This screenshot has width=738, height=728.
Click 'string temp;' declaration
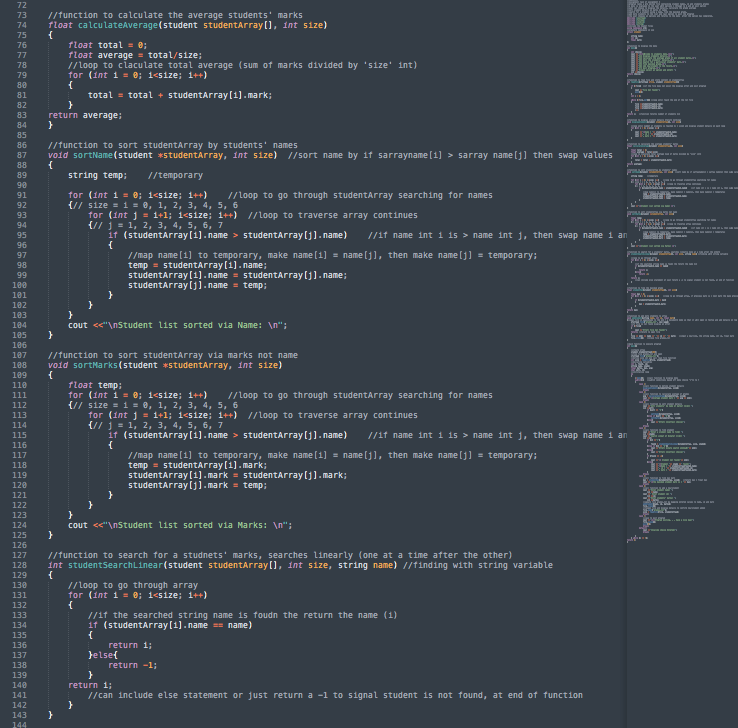click(x=97, y=175)
